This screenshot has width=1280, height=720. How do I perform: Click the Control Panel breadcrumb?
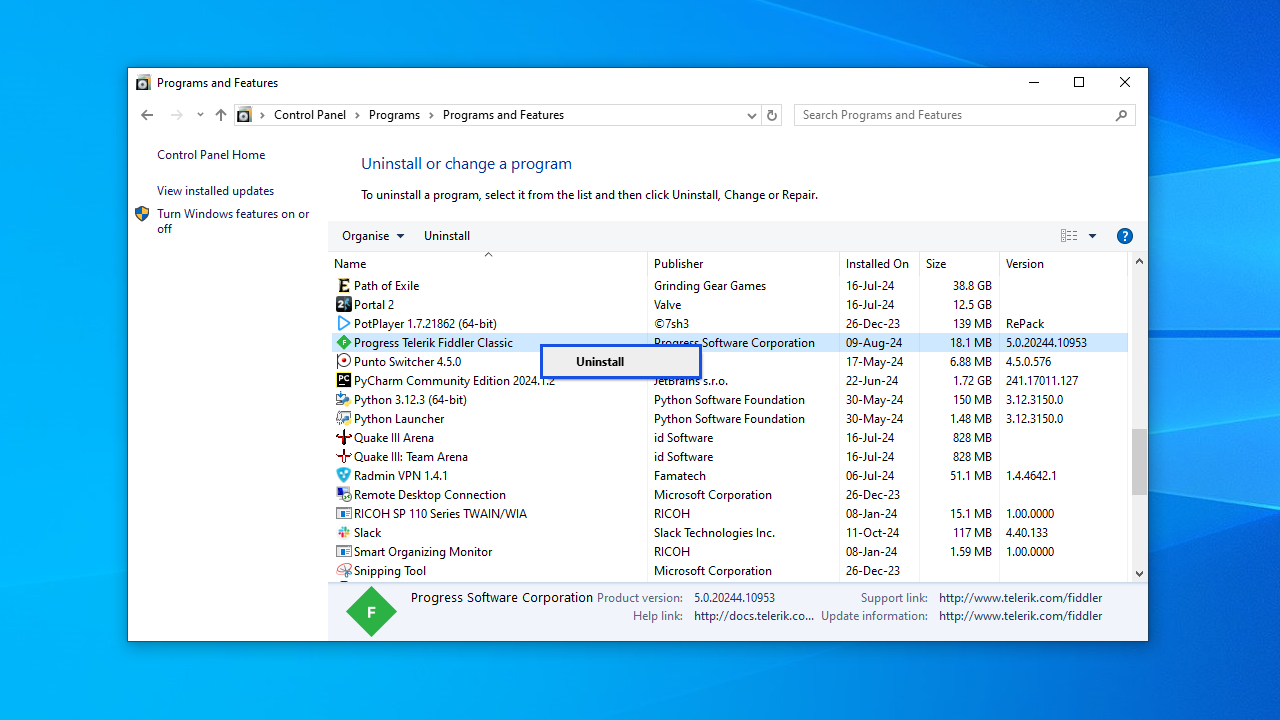point(310,115)
